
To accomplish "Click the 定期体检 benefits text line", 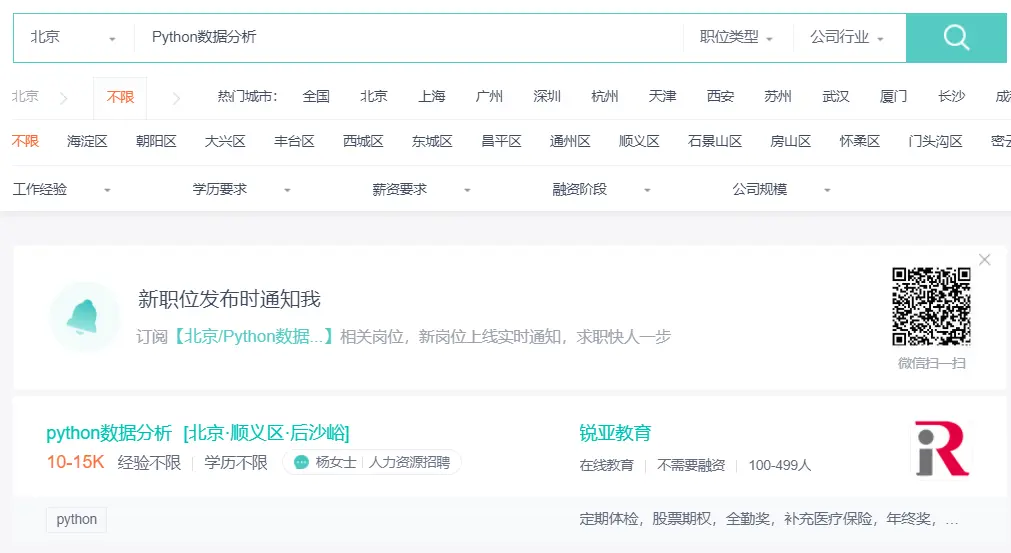I will [x=769, y=519].
